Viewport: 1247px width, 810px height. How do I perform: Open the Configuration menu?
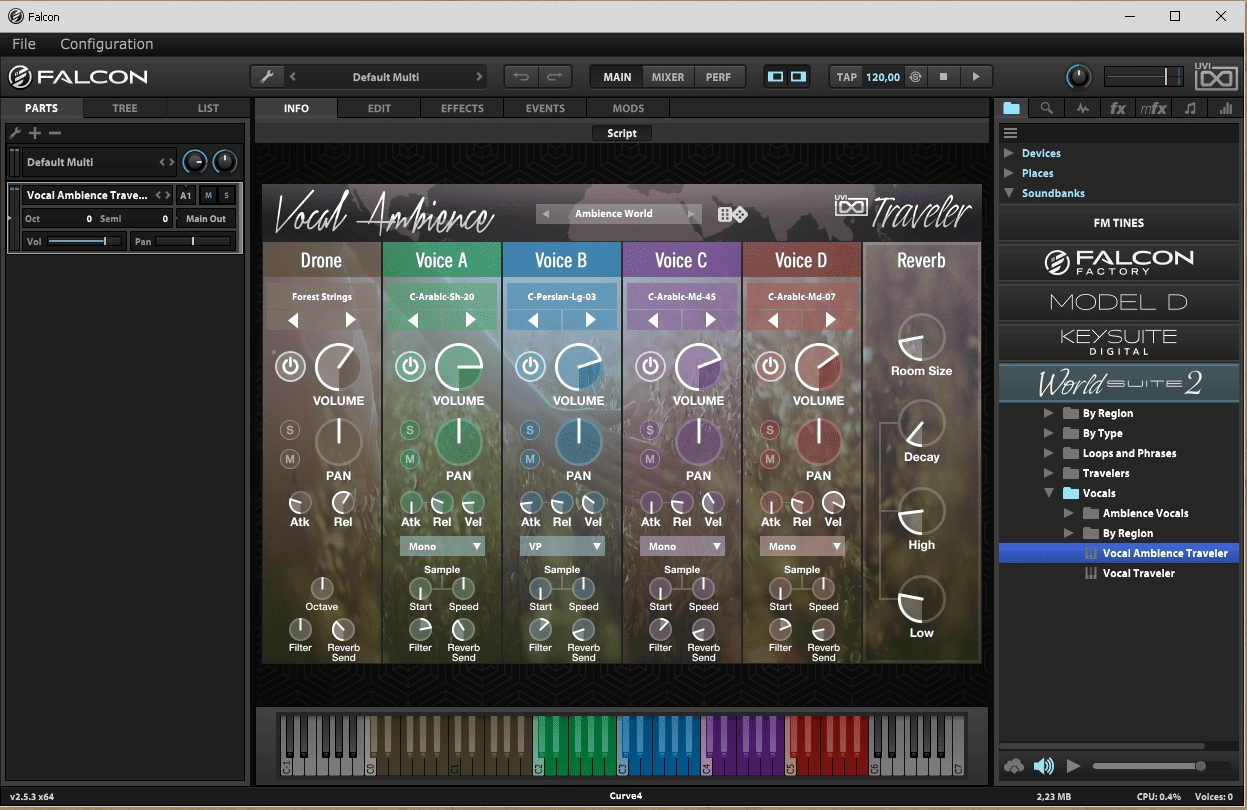107,44
